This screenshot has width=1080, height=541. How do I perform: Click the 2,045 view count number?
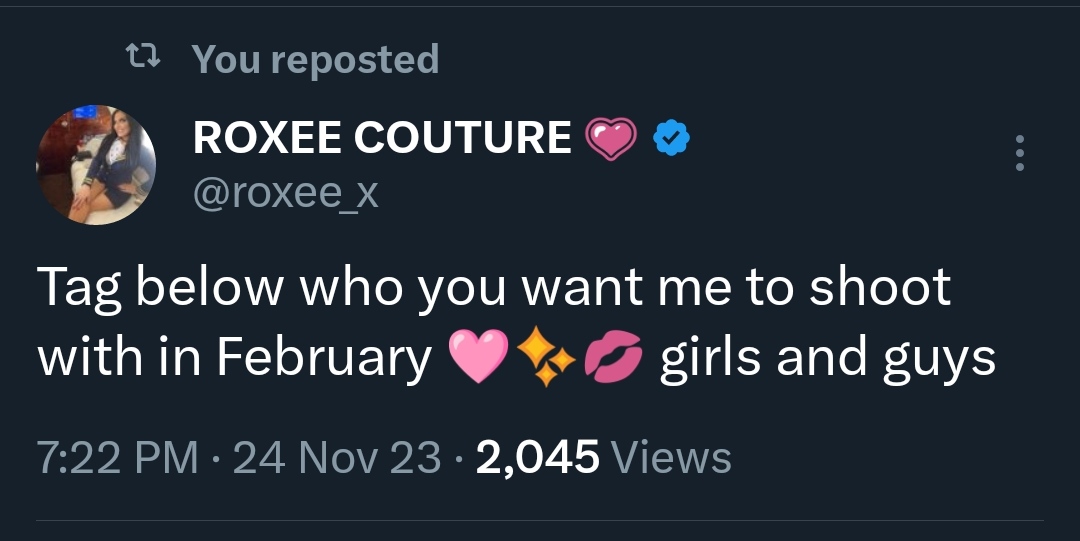(x=538, y=458)
